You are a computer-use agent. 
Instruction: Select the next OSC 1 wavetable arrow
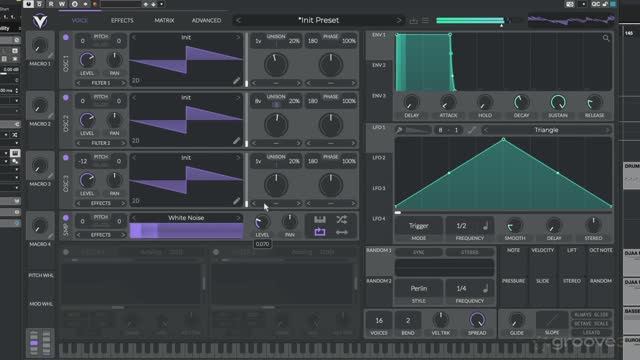point(238,37)
